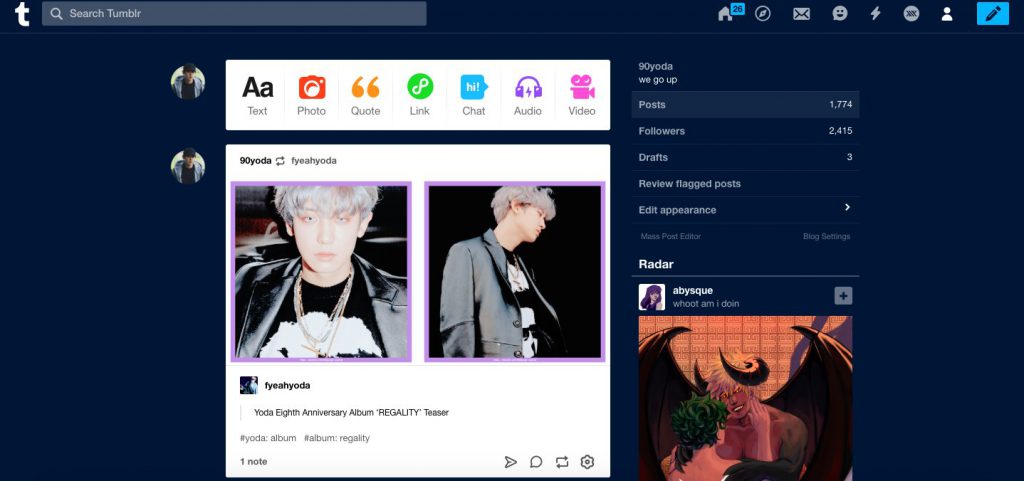Click the abysque avatar in Radar
Viewport: 1024px width, 481px height.
click(x=652, y=297)
